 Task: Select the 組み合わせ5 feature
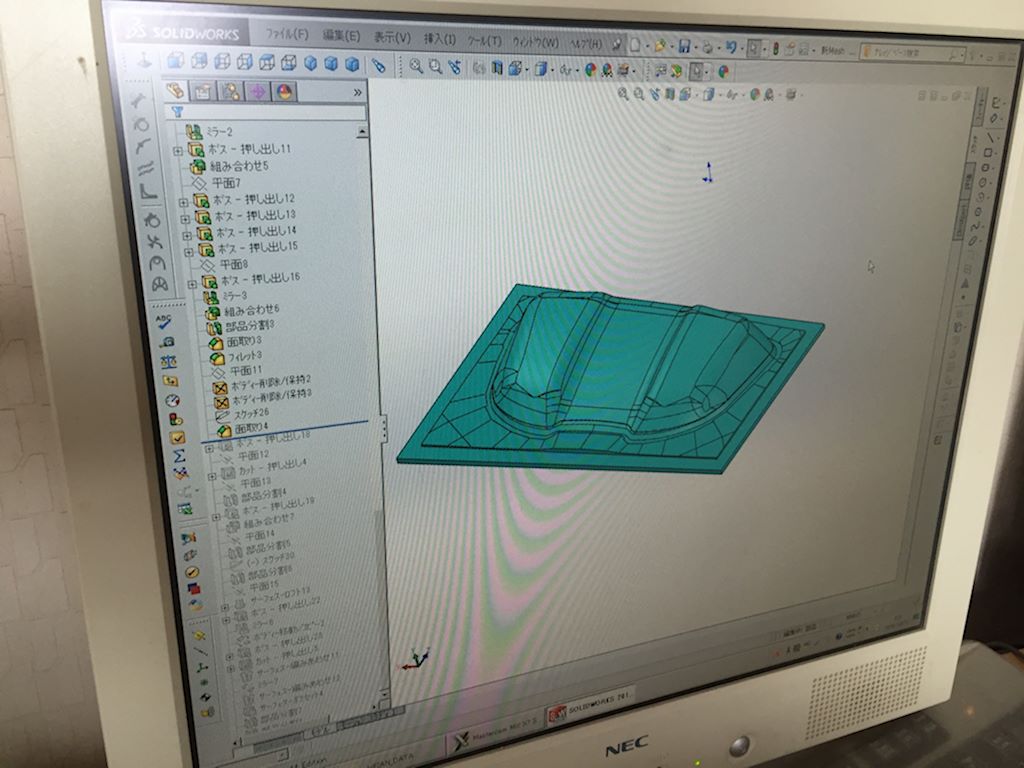click(x=230, y=166)
